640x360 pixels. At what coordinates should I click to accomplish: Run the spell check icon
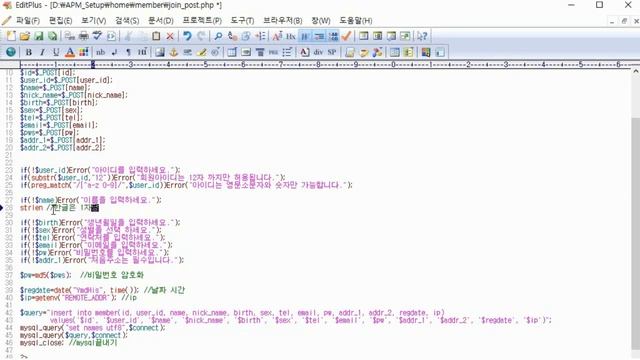pyautogui.click(x=97, y=36)
